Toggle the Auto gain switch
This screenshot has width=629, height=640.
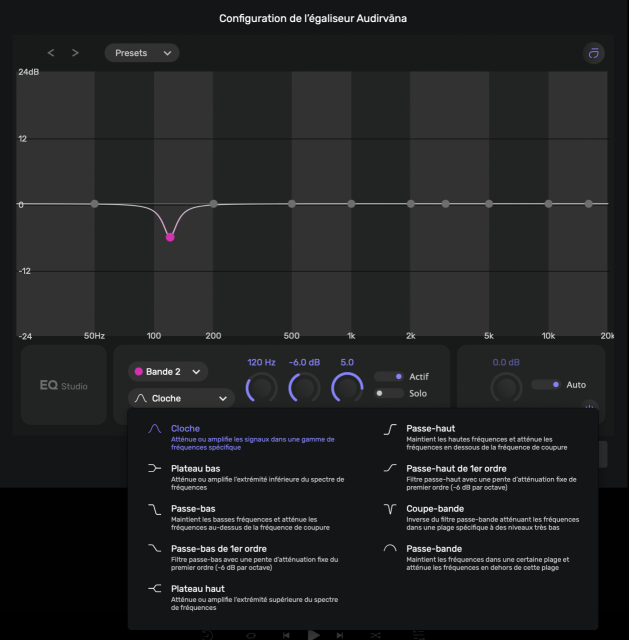pos(546,384)
